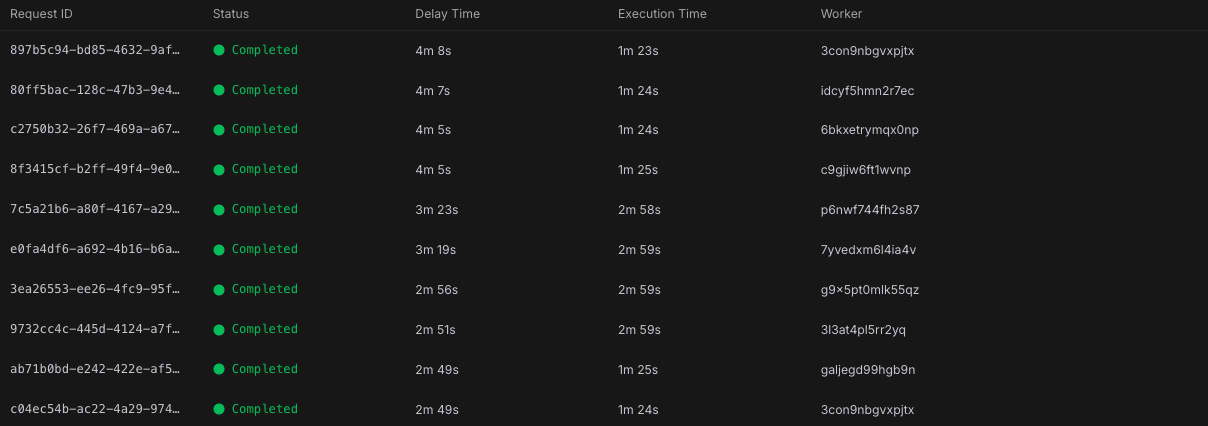
Task: Click worker galjegd99hgb9n
Action: [867, 370]
